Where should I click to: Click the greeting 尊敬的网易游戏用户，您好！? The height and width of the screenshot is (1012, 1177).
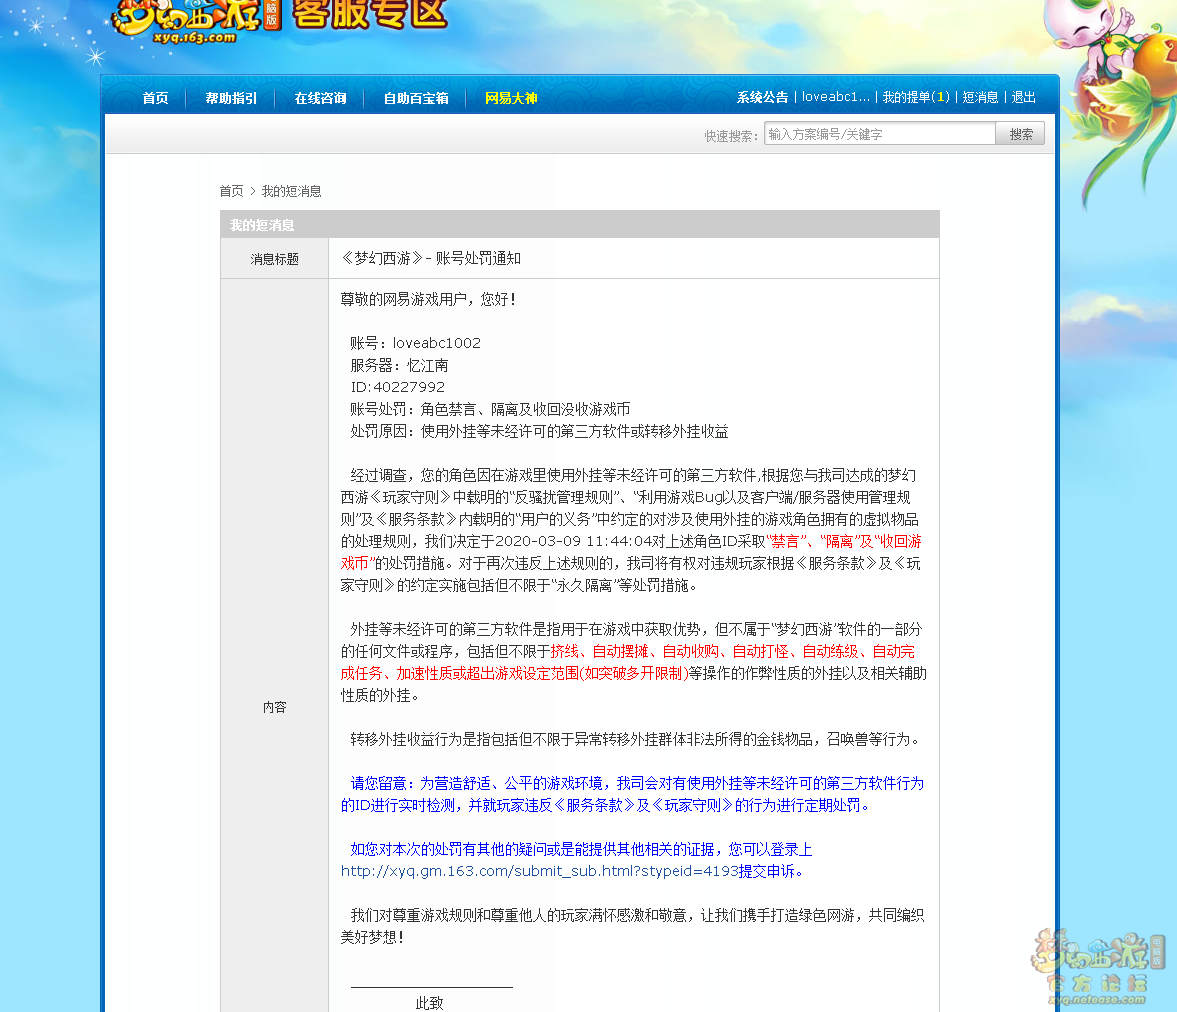[429, 300]
